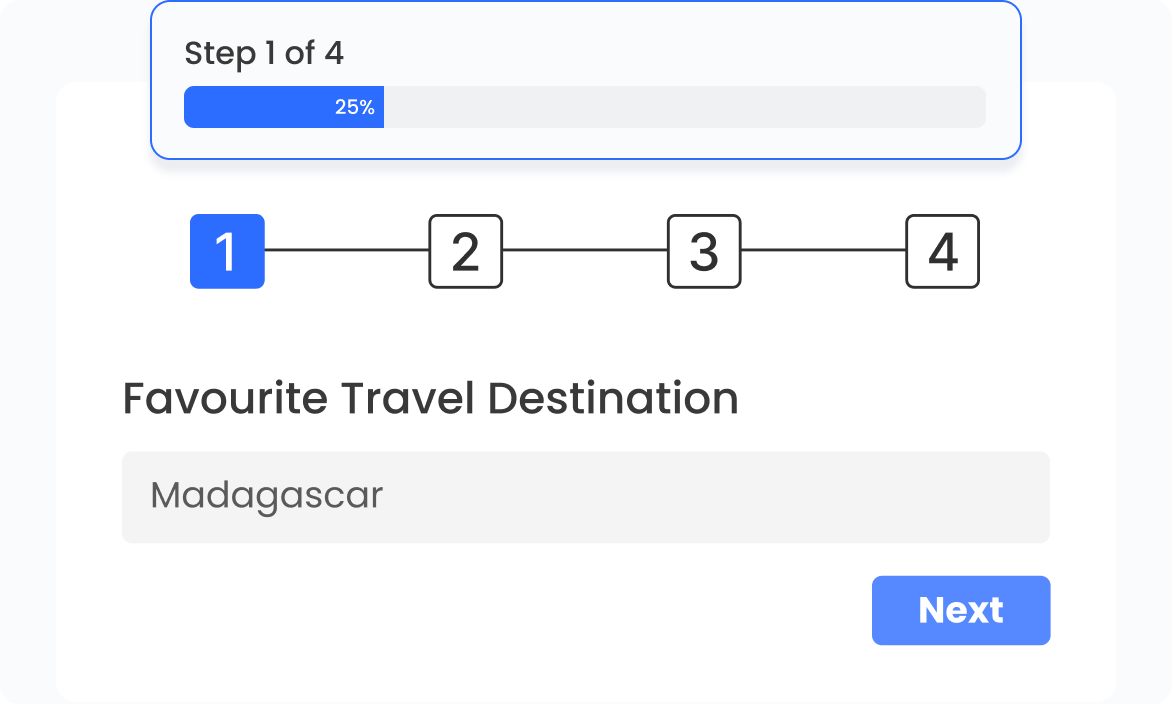Jump to step 3 of the wizard
This screenshot has height=704, width=1172.
[x=704, y=252]
